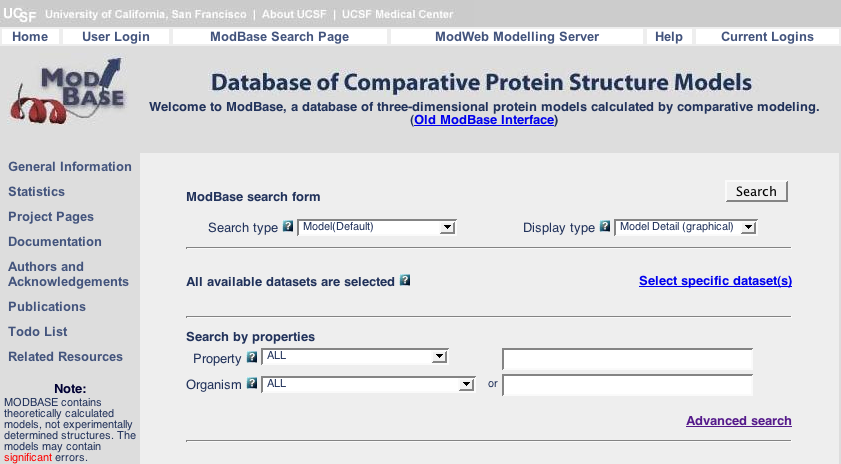Open Old ModBase Interface link

[x=484, y=120]
